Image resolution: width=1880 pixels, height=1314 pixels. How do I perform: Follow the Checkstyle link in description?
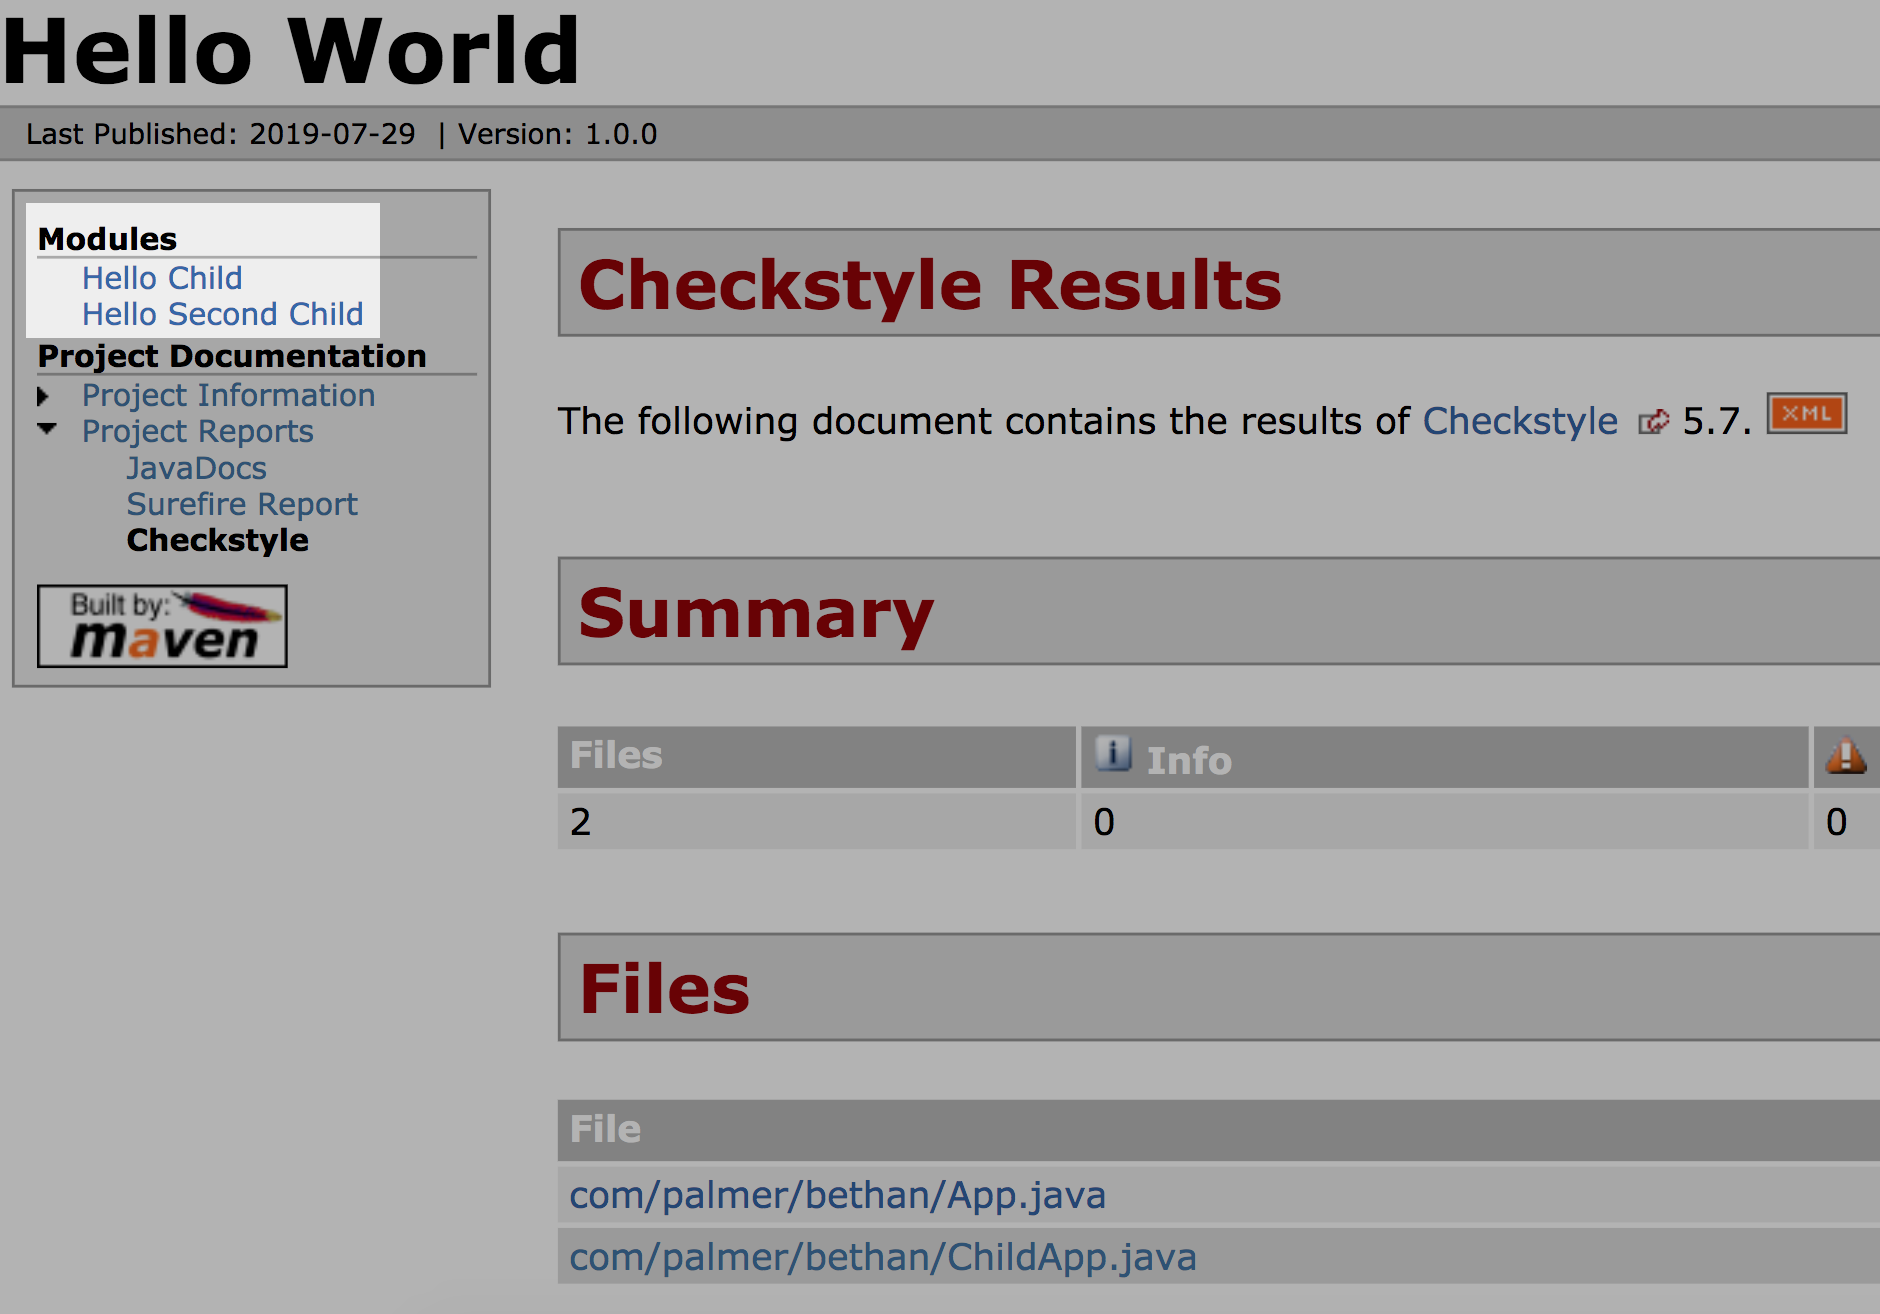point(1519,421)
